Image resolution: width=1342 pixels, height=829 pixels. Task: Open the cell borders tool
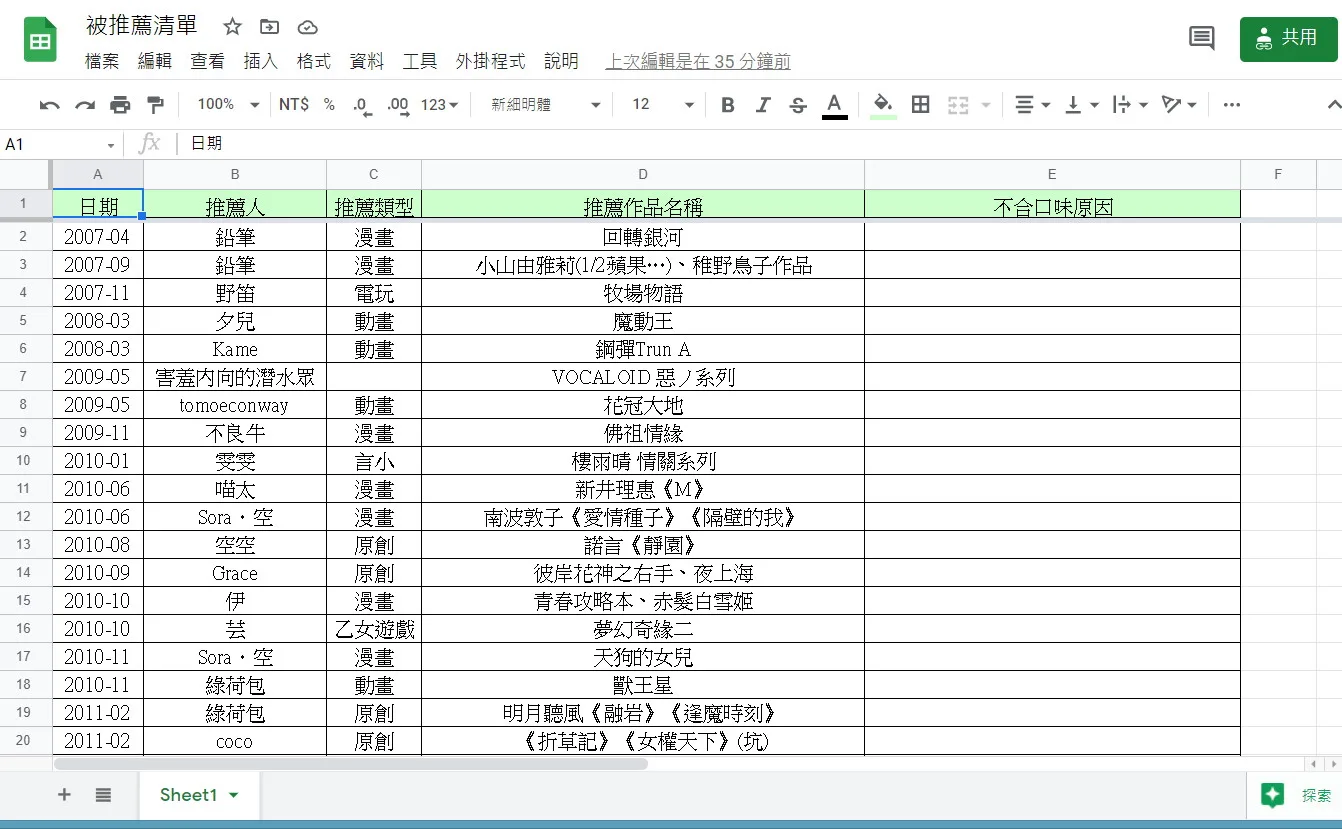click(921, 105)
